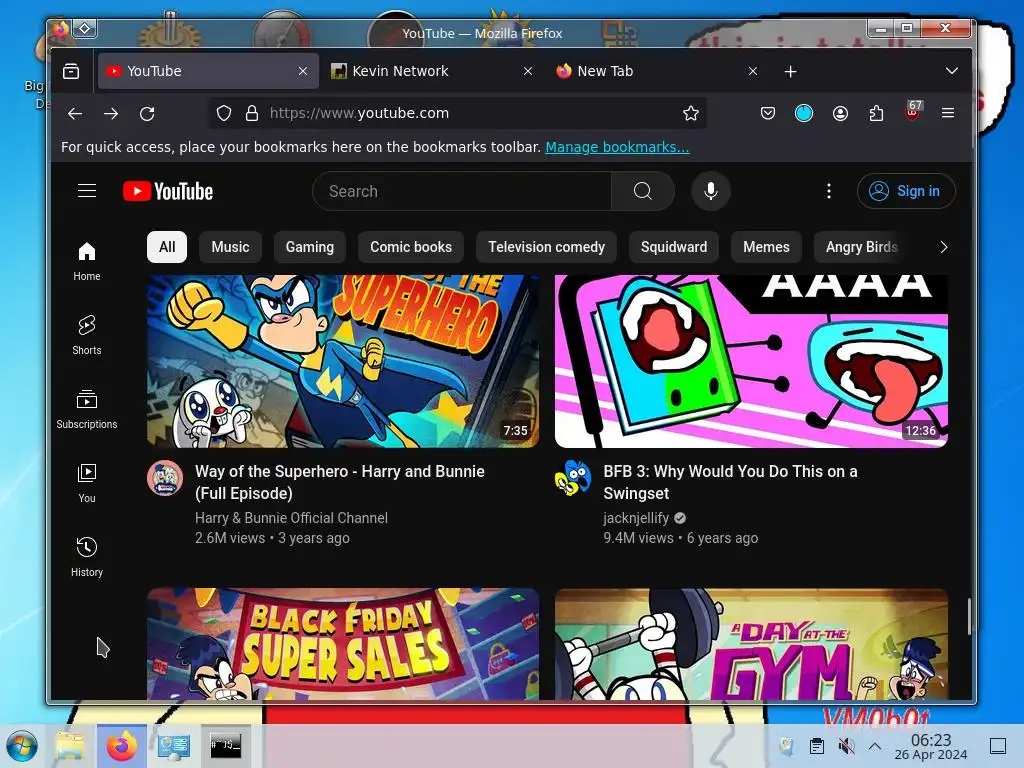Select the YouTube tab

click(197, 71)
